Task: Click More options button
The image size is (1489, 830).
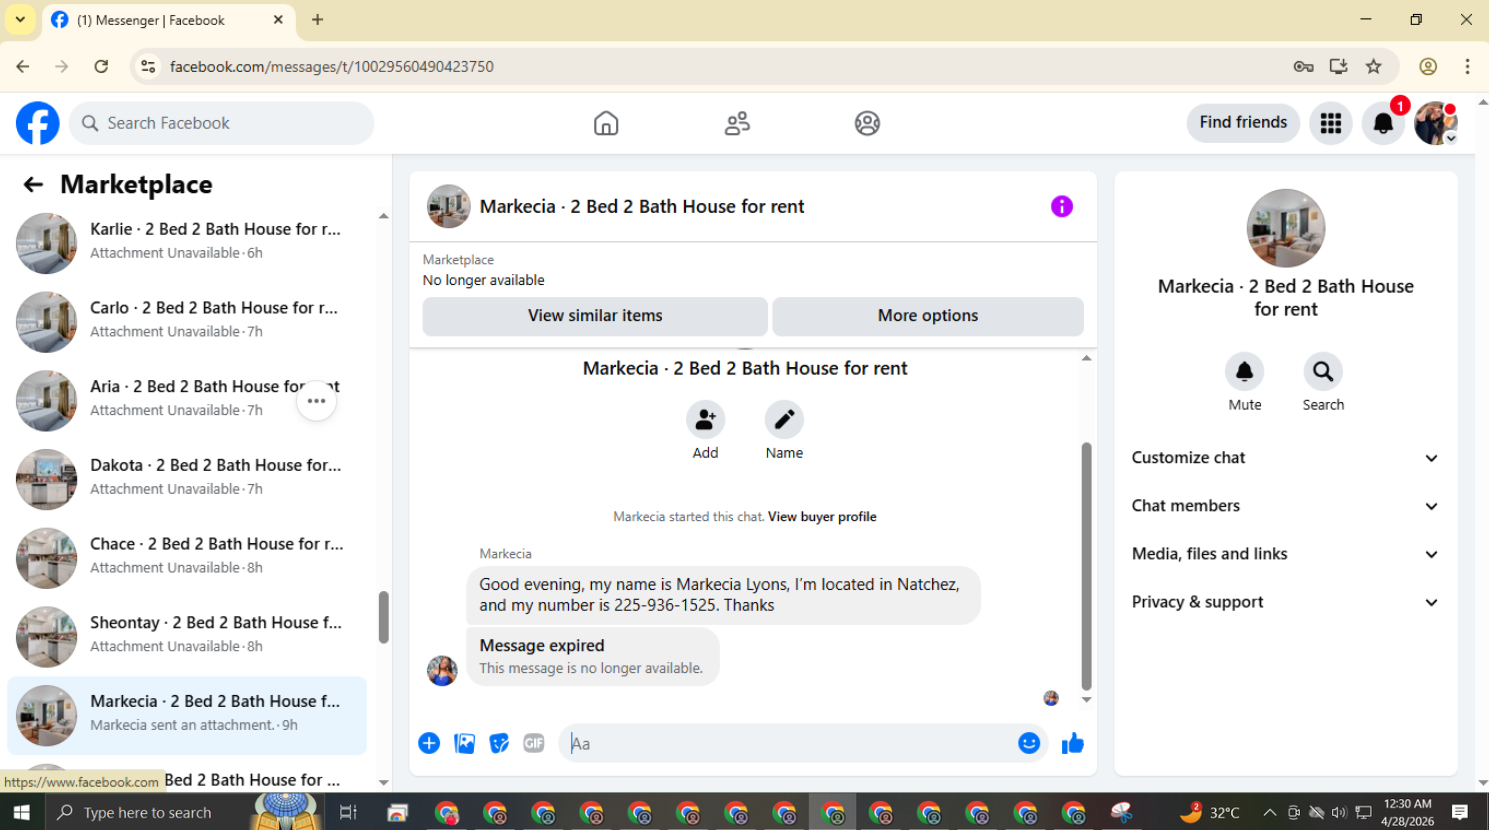Action: click(928, 316)
